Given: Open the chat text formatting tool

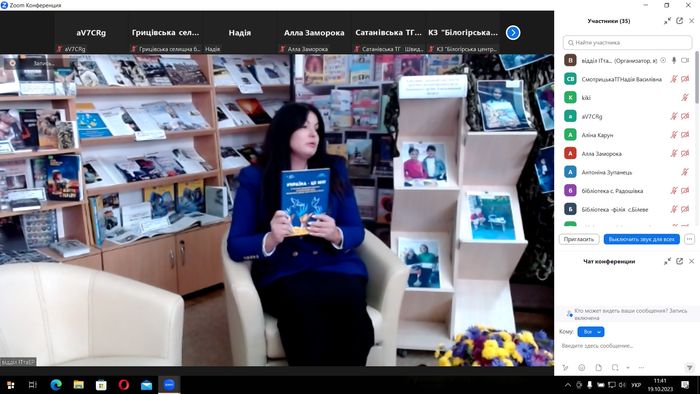Looking at the screenshot, I should (x=565, y=368).
